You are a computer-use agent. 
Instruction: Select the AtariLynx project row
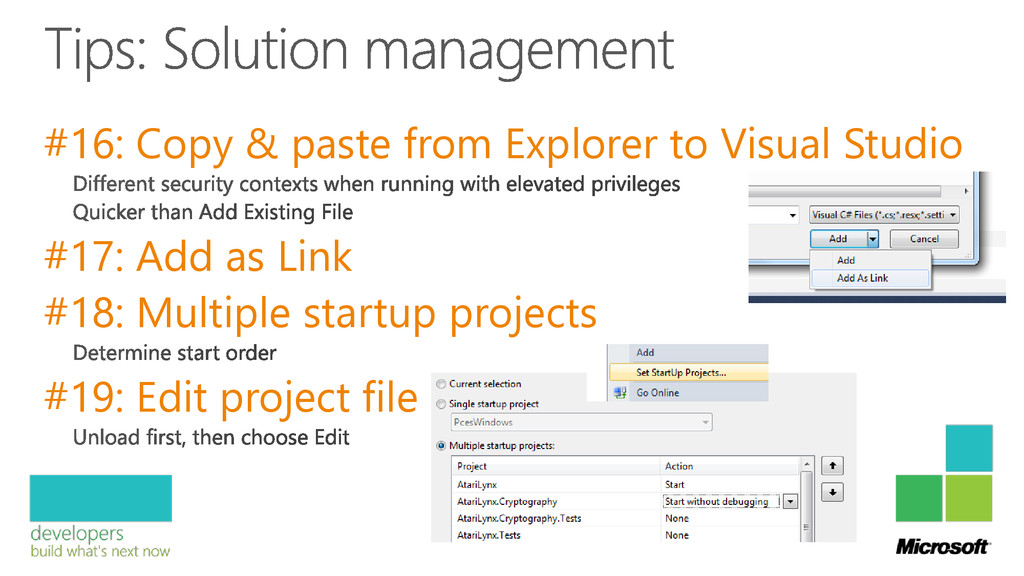(x=626, y=485)
